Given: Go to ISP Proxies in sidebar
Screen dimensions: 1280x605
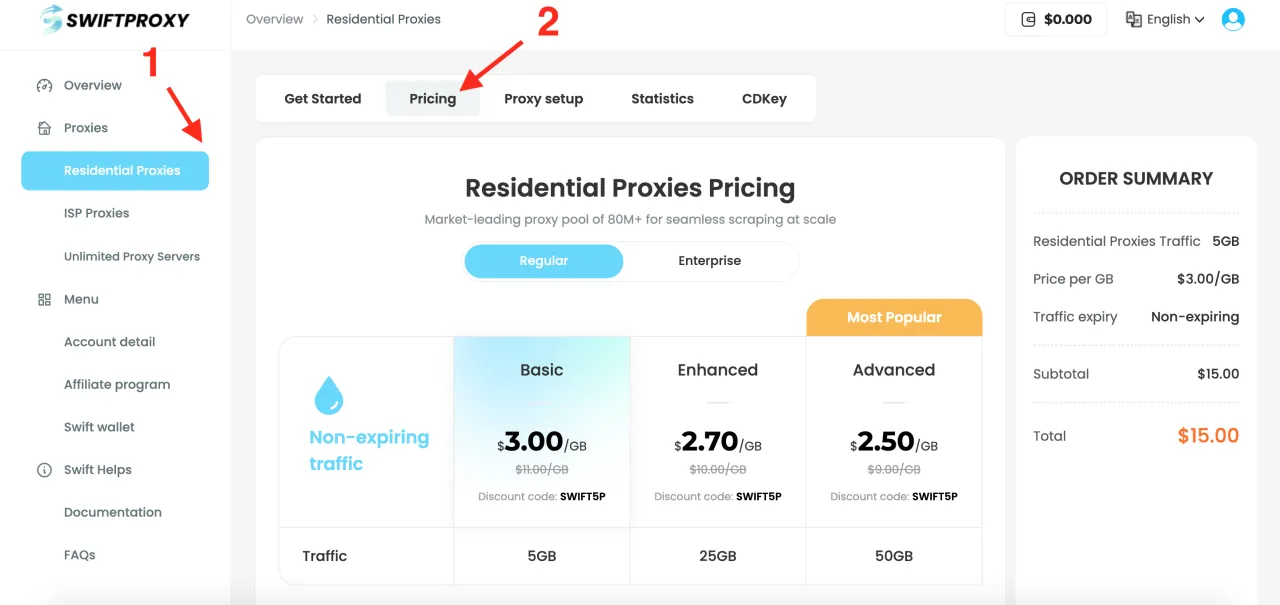Looking at the screenshot, I should (x=97, y=213).
